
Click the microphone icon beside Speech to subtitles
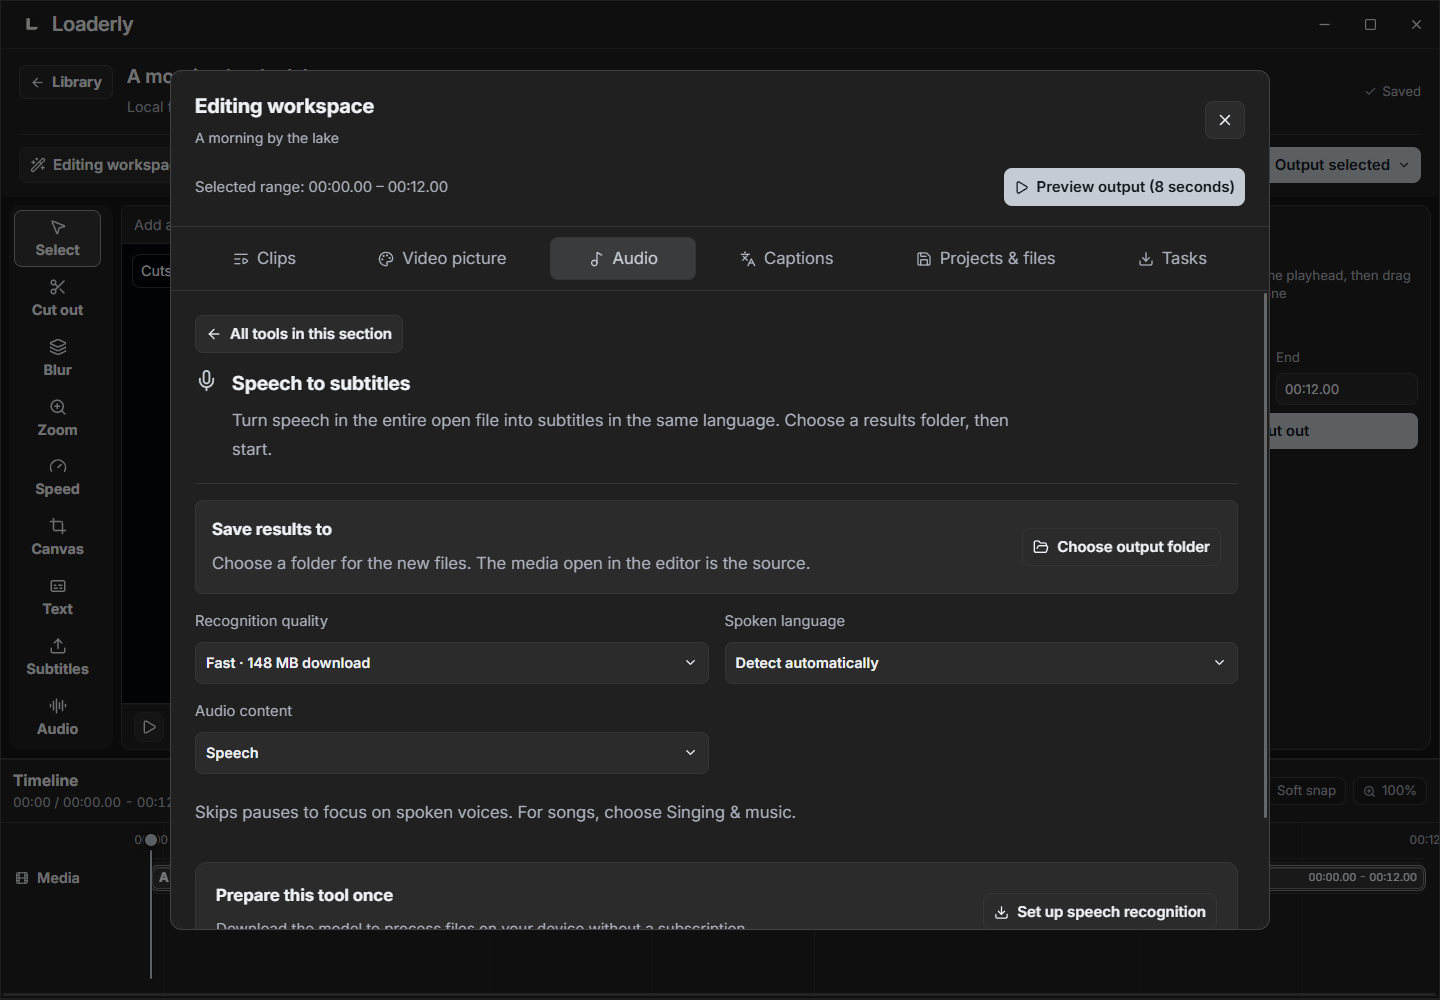pos(207,381)
